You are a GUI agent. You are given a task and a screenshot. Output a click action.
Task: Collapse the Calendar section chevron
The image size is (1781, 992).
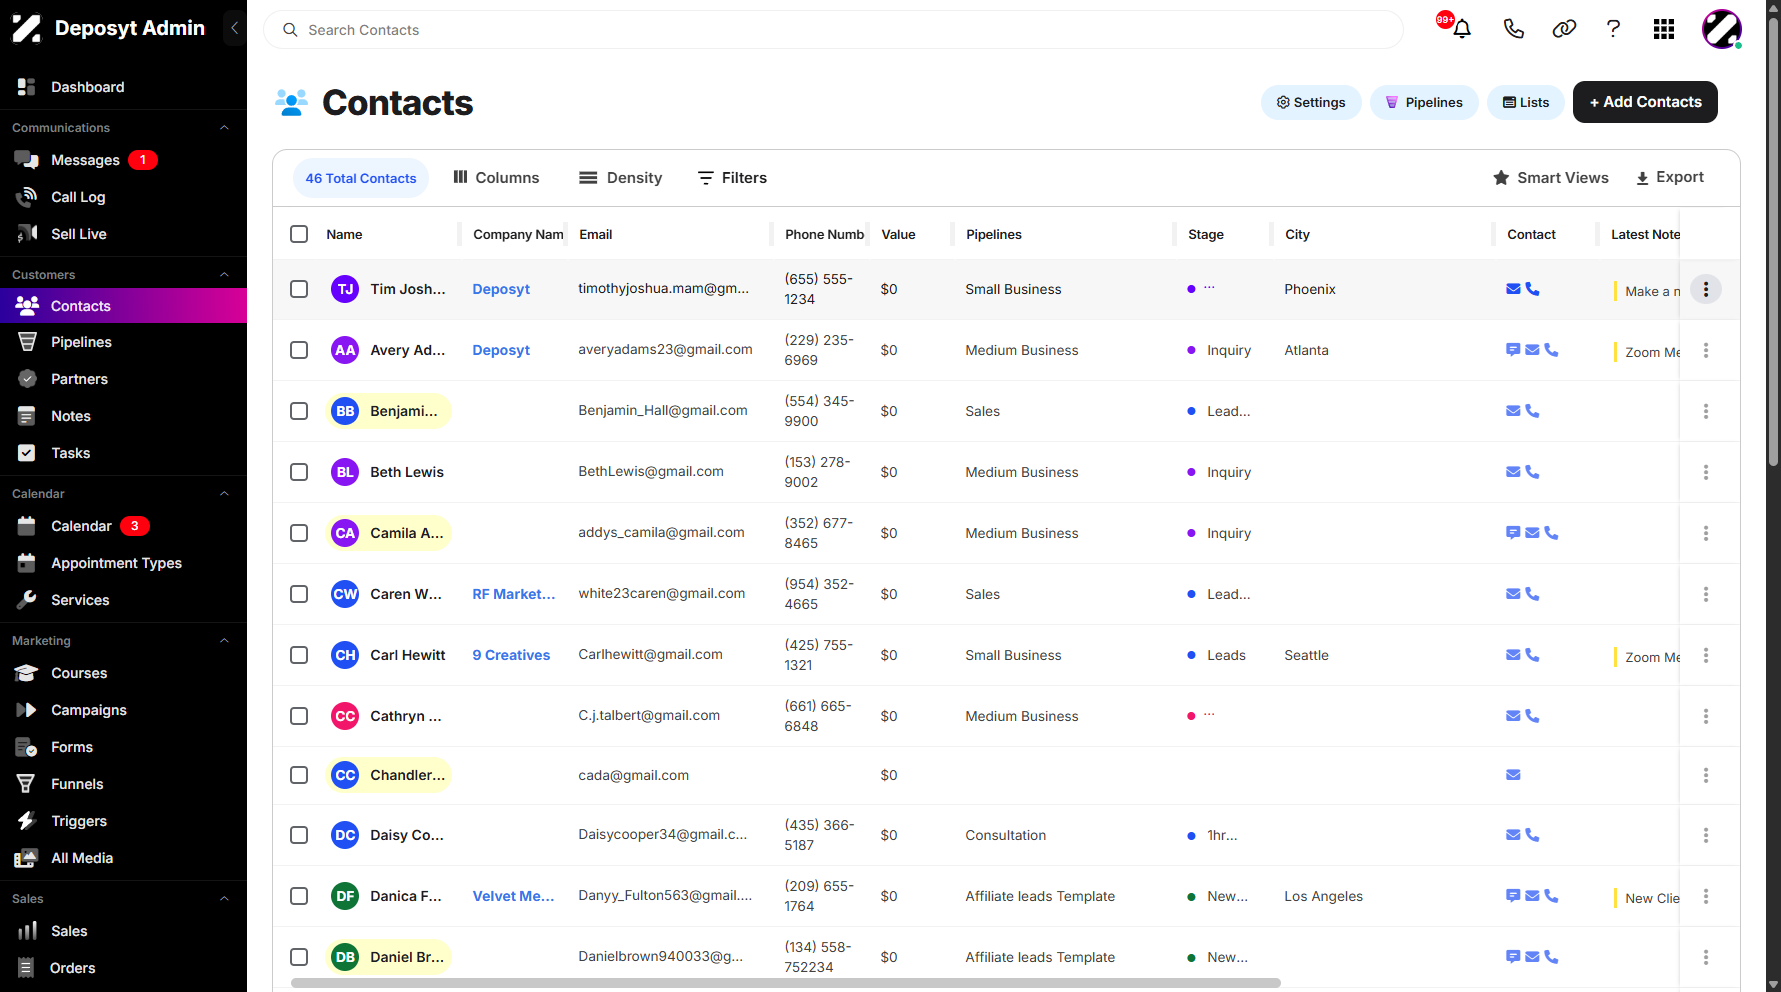point(224,494)
